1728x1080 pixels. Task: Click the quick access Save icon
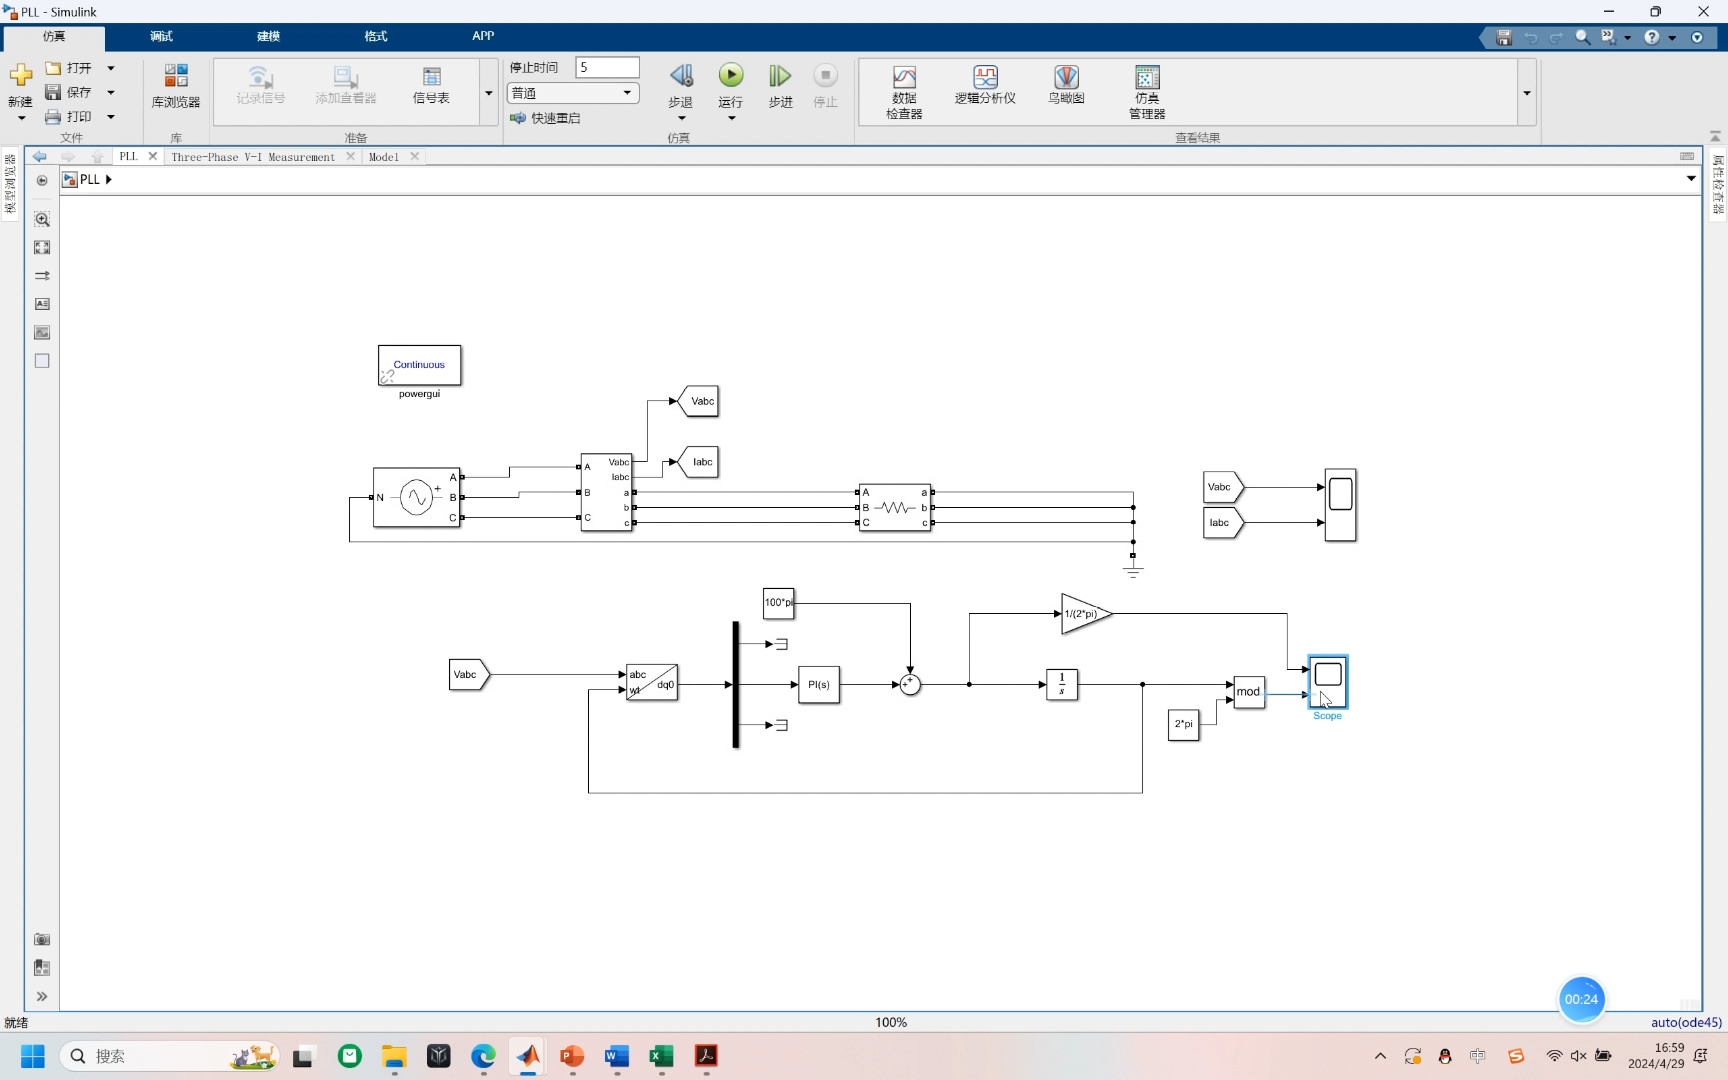[x=1504, y=37]
